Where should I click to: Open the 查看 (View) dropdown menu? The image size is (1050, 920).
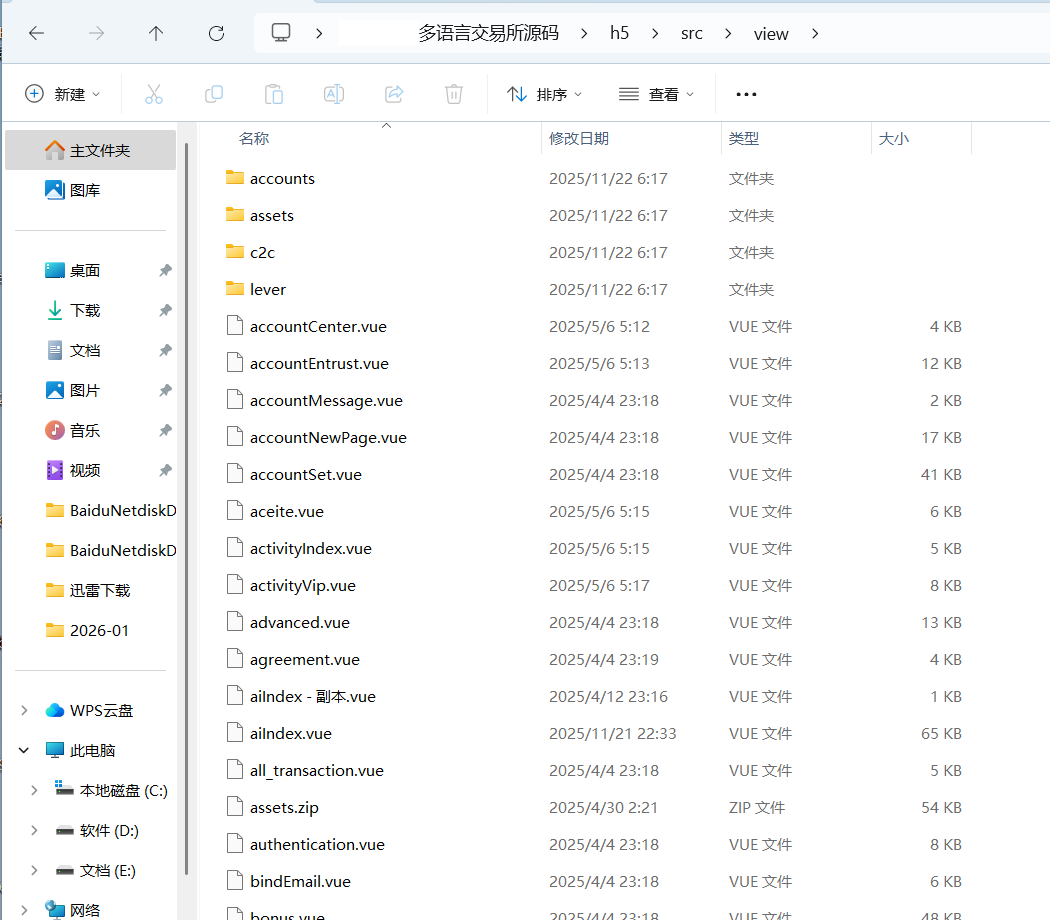coord(657,94)
